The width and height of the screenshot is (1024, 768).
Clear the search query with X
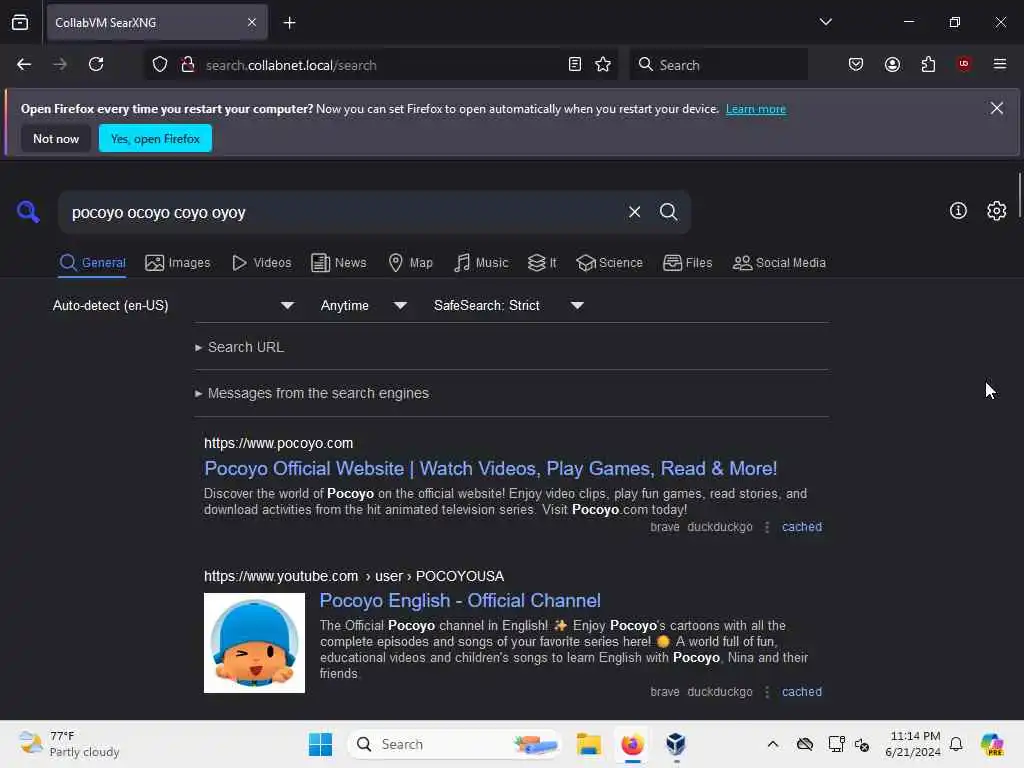click(x=634, y=212)
